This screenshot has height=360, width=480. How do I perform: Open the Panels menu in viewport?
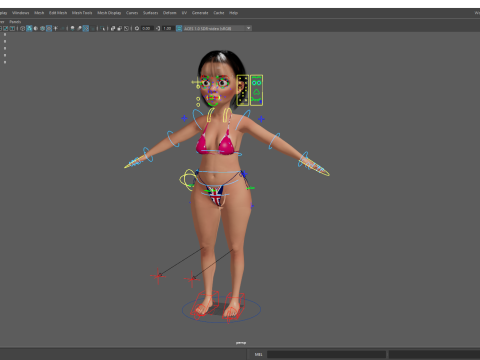[15, 22]
